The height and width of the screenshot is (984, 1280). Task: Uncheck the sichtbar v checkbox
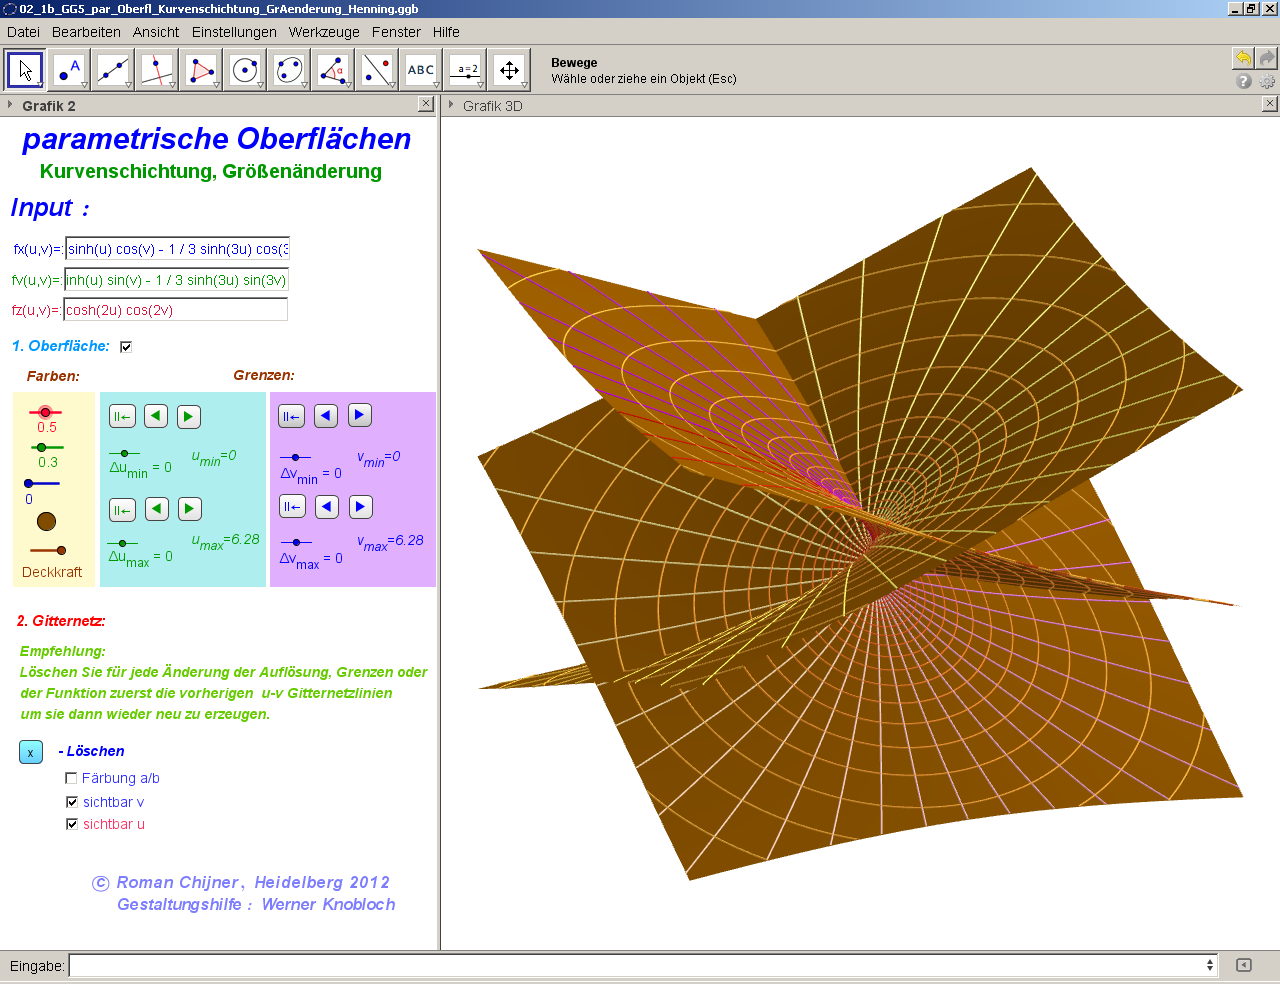click(71, 802)
